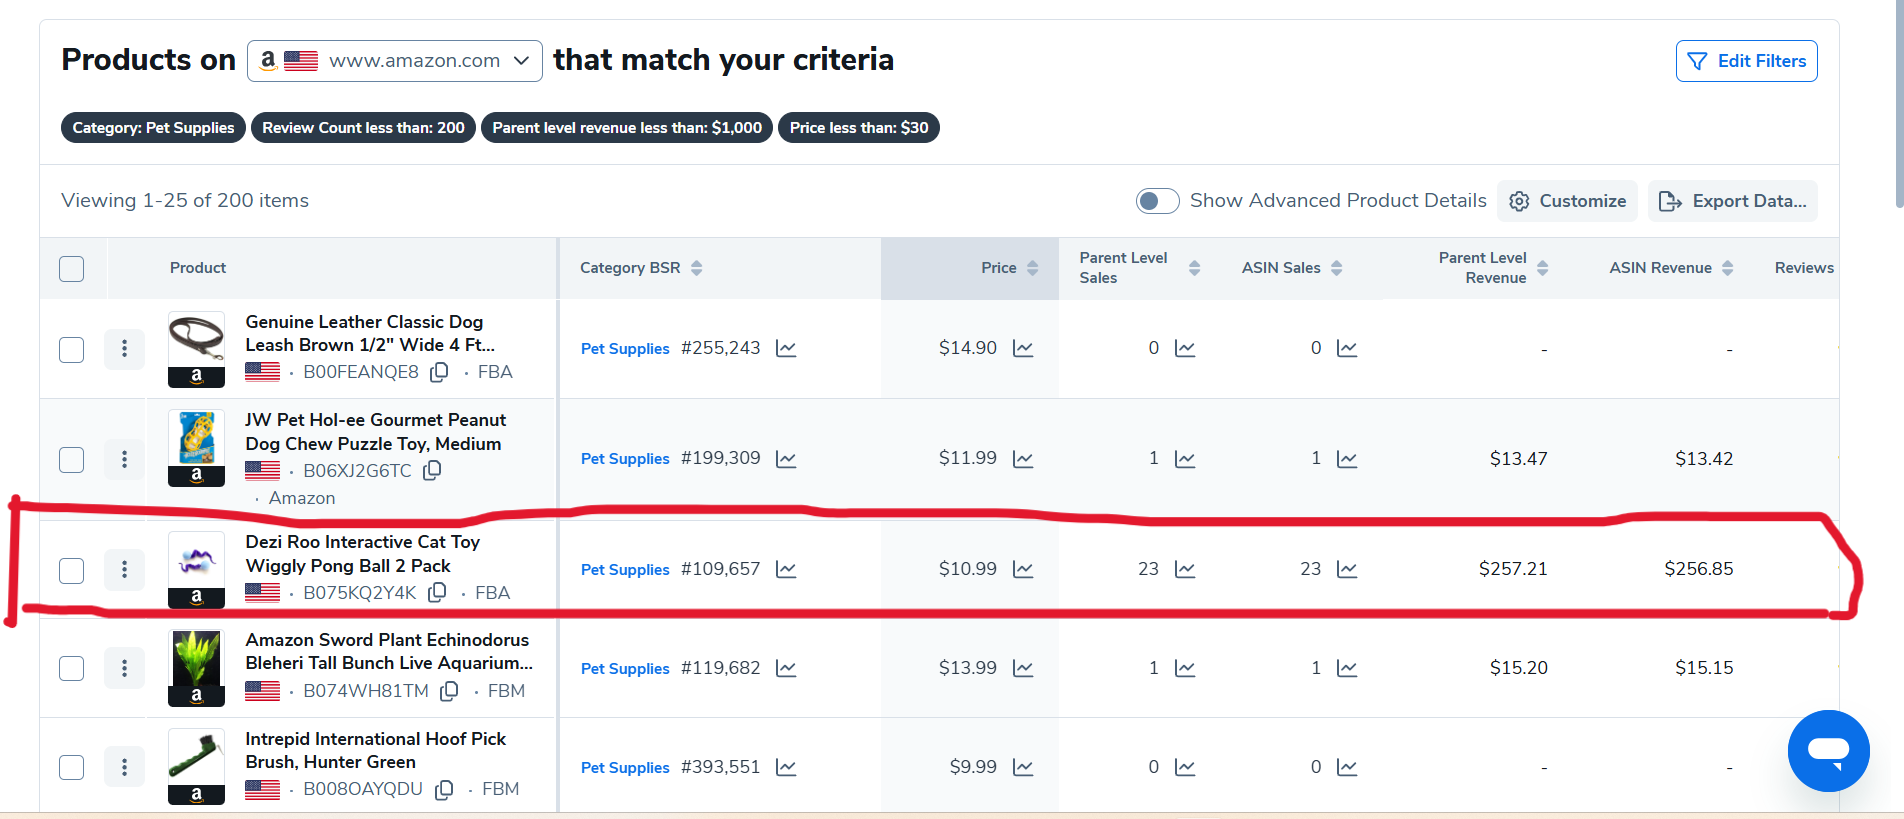Image resolution: width=1904 pixels, height=819 pixels.
Task: Open Dezi Roo Interactive Cat Toy title
Action: pos(363,554)
